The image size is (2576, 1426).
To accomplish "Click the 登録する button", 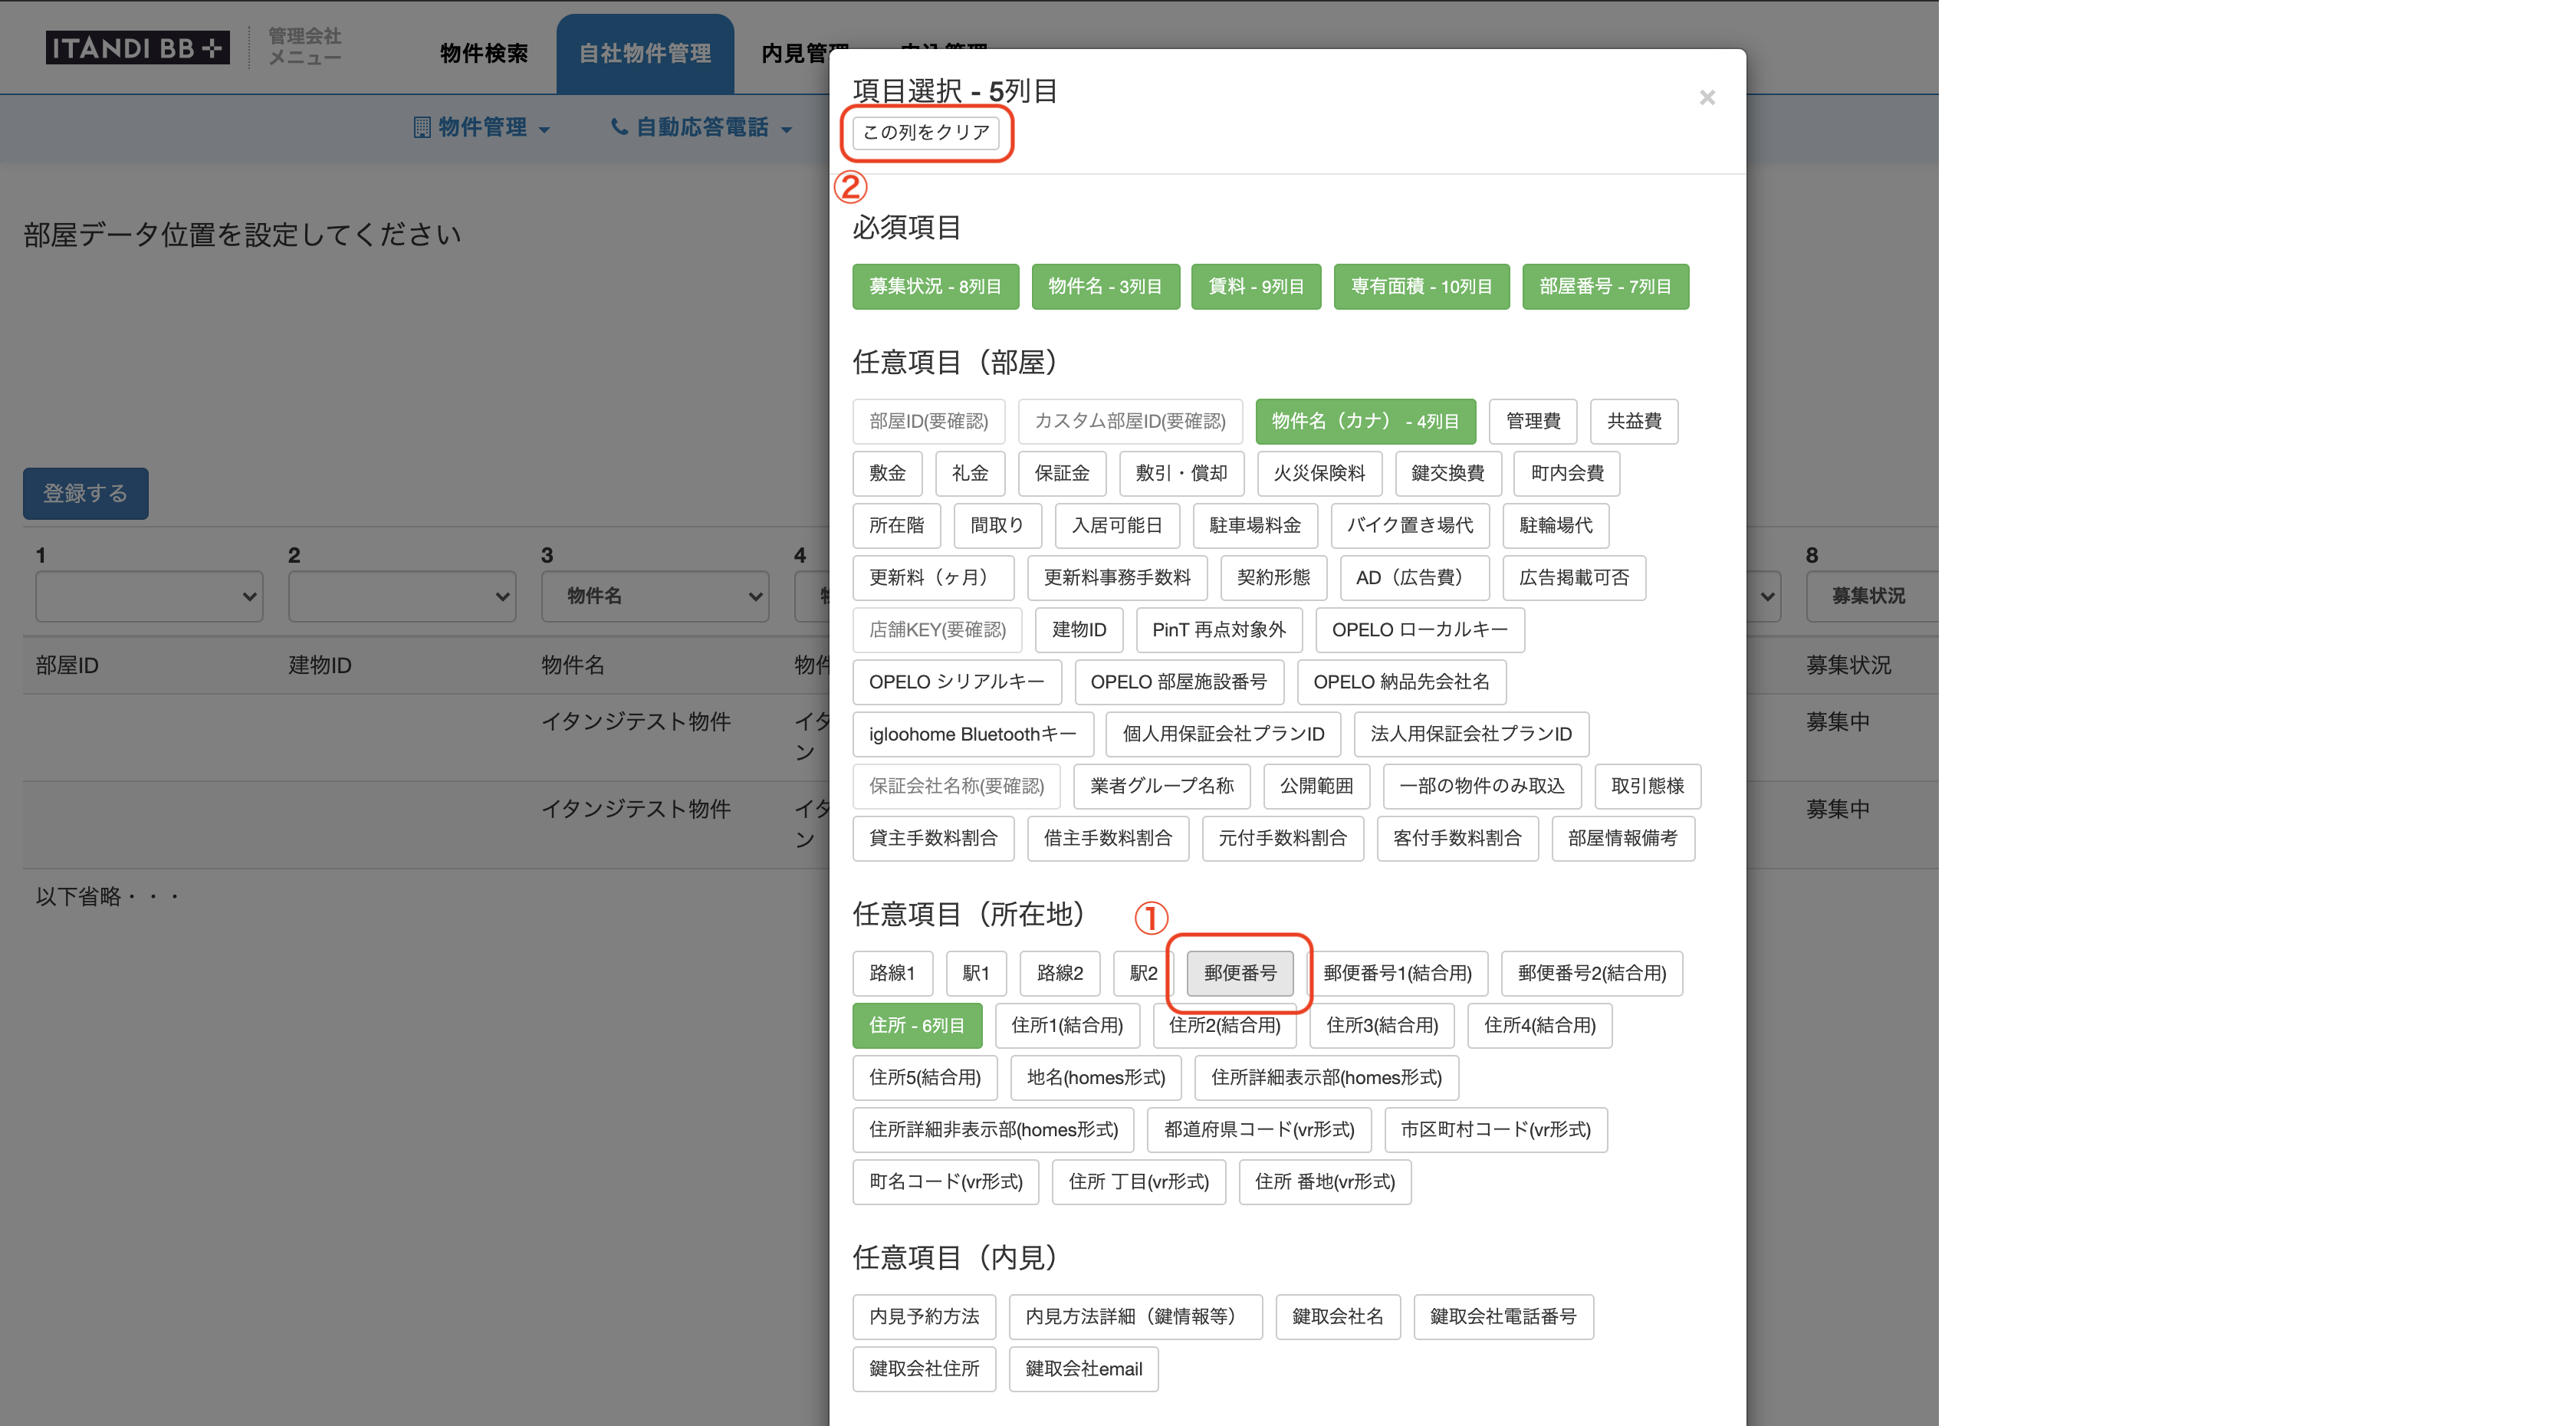I will click(86, 493).
